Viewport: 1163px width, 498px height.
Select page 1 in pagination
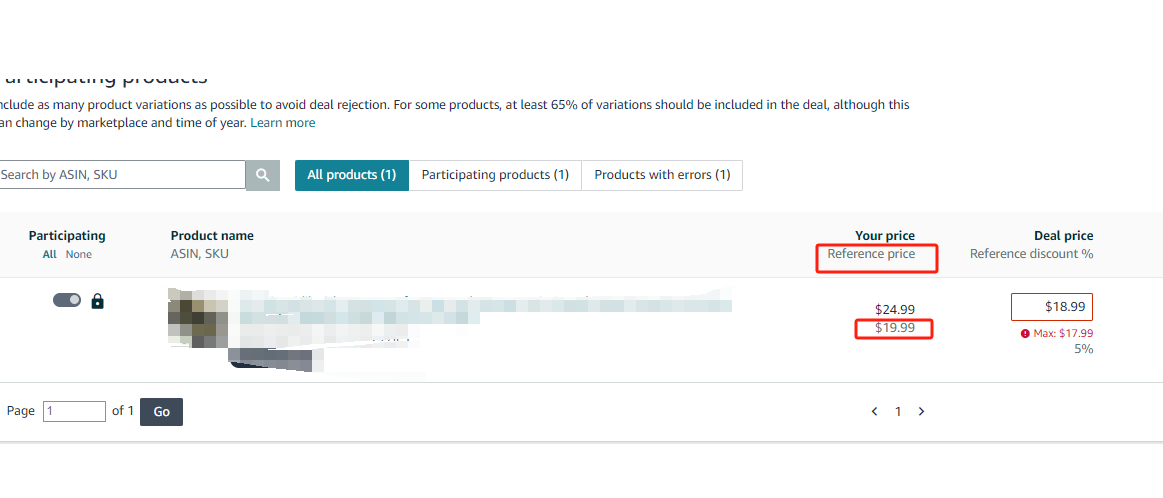pyautogui.click(x=897, y=411)
